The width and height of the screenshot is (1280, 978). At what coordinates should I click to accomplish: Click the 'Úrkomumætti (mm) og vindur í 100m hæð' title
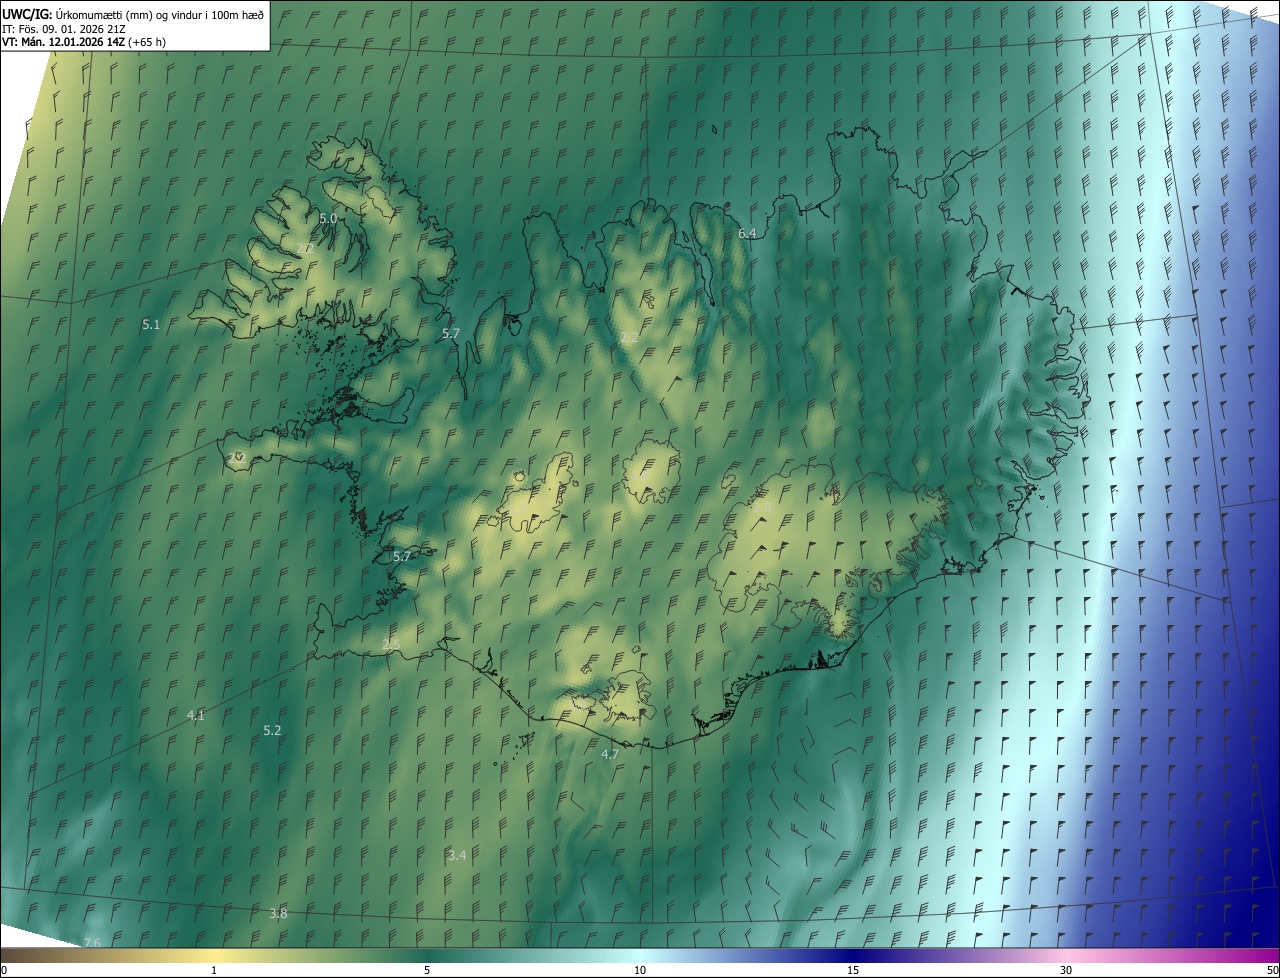(159, 13)
